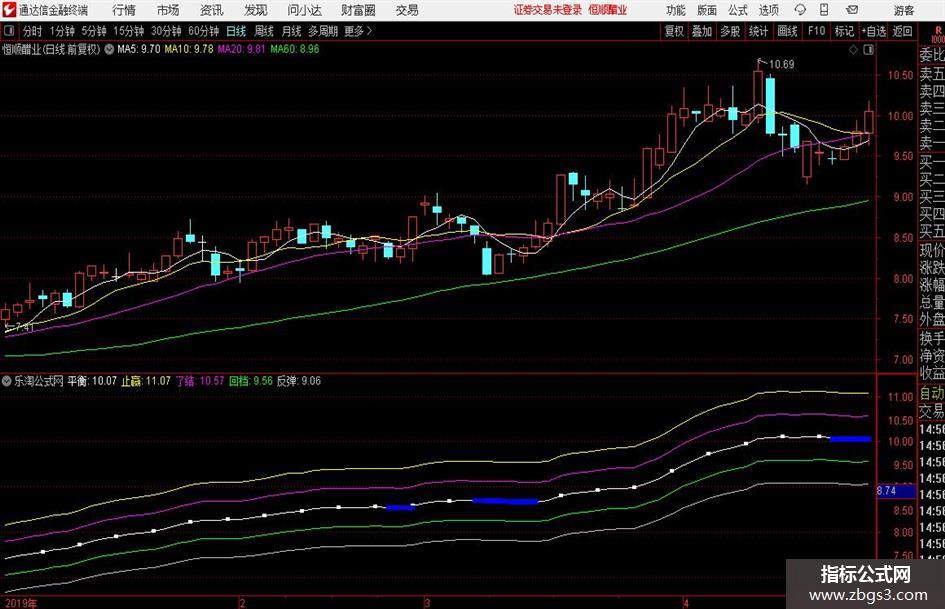
Task: Open the 市场 menu
Action: [168, 10]
